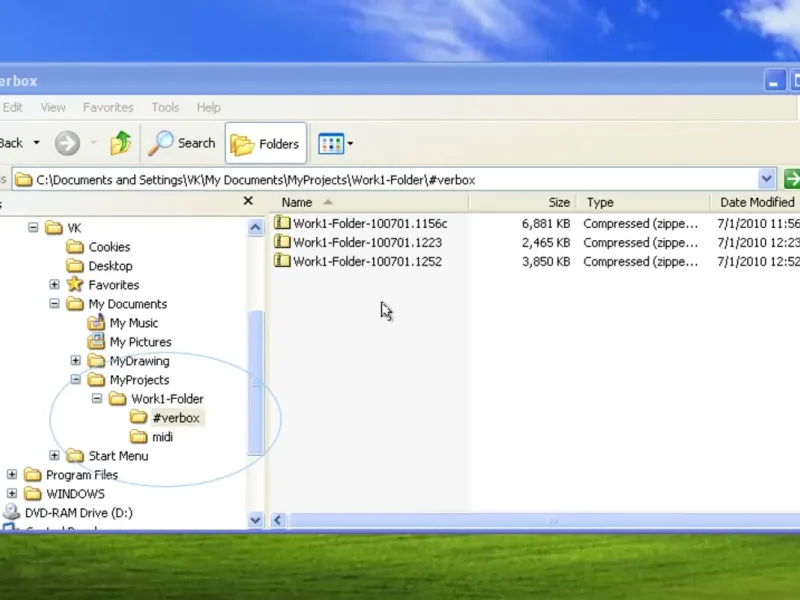800x600 pixels.
Task: Close the Folders pane with X
Action: point(248,201)
